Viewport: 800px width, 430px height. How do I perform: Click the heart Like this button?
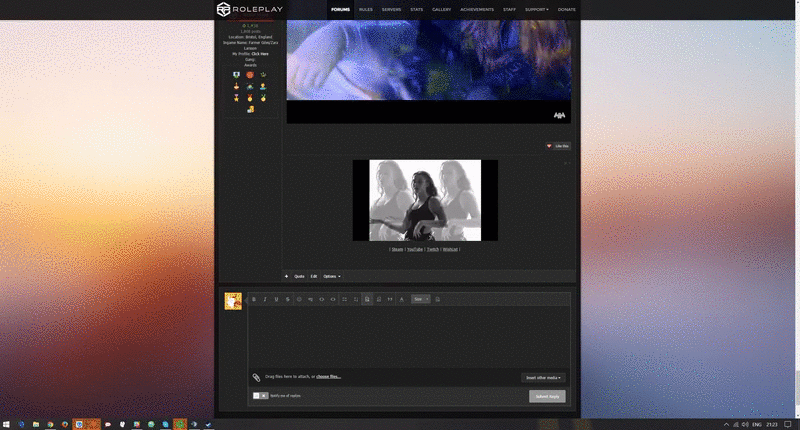click(x=558, y=146)
